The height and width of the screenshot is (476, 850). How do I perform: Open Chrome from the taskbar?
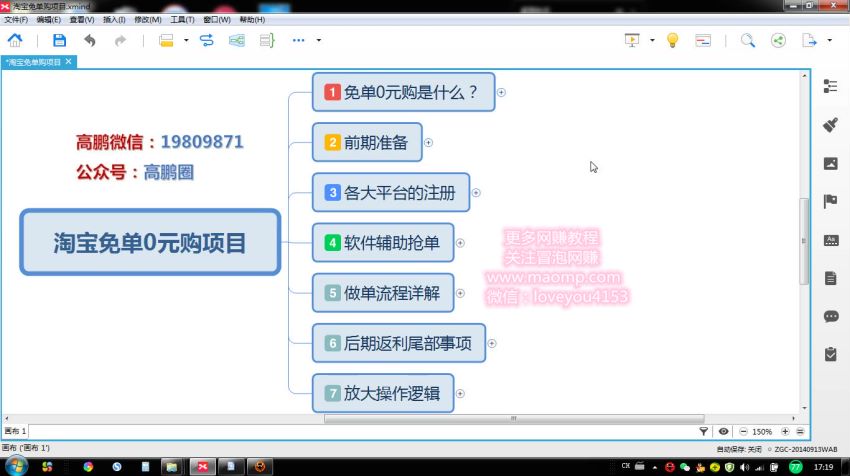(x=88, y=467)
